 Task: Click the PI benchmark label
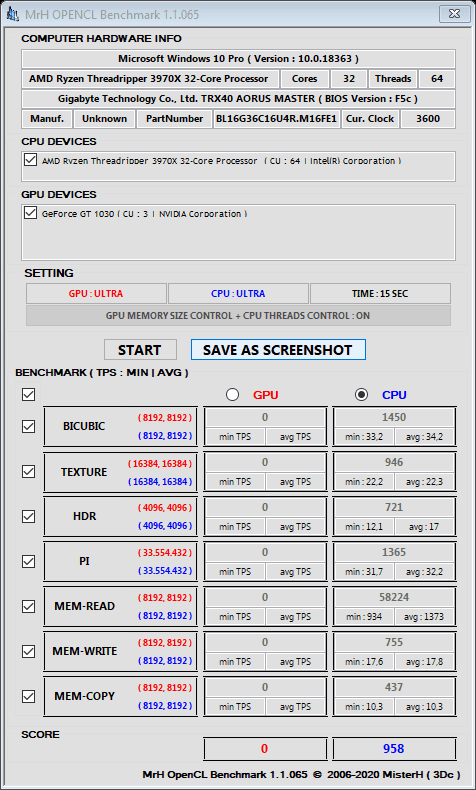(x=84, y=561)
